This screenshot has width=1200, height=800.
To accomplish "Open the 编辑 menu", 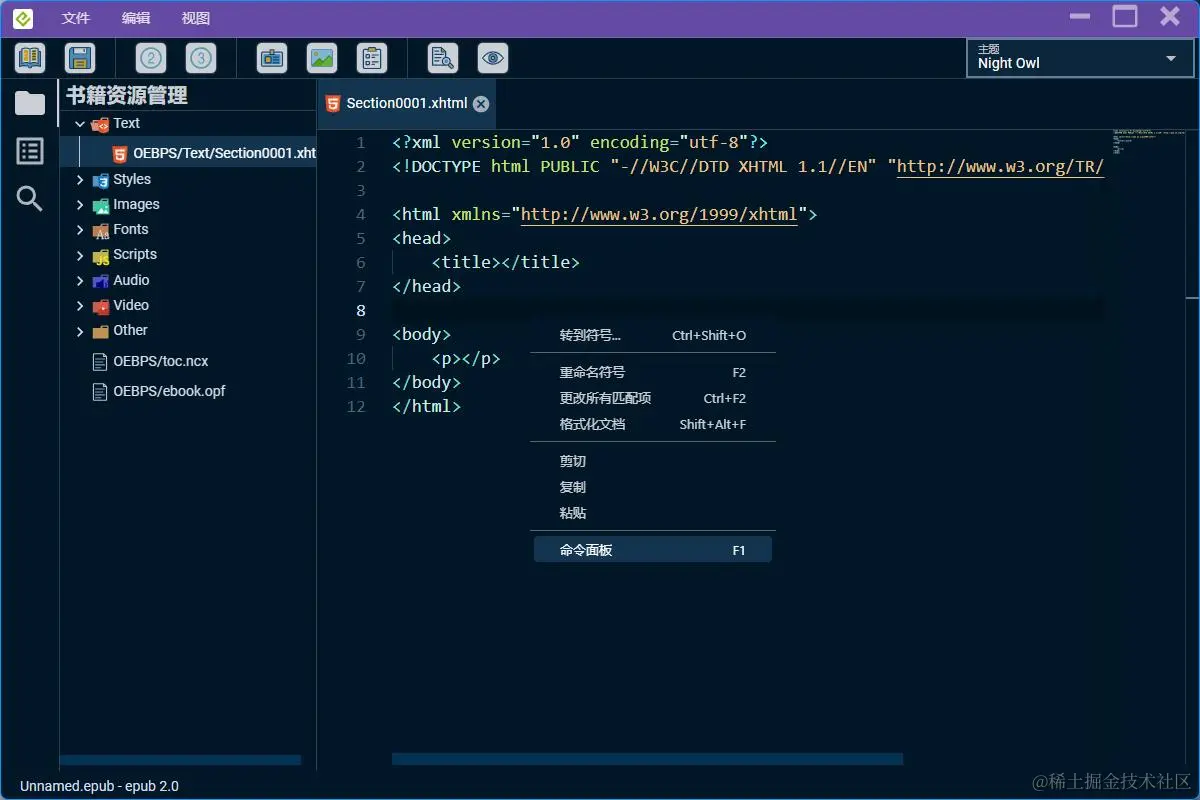I will click(x=136, y=19).
